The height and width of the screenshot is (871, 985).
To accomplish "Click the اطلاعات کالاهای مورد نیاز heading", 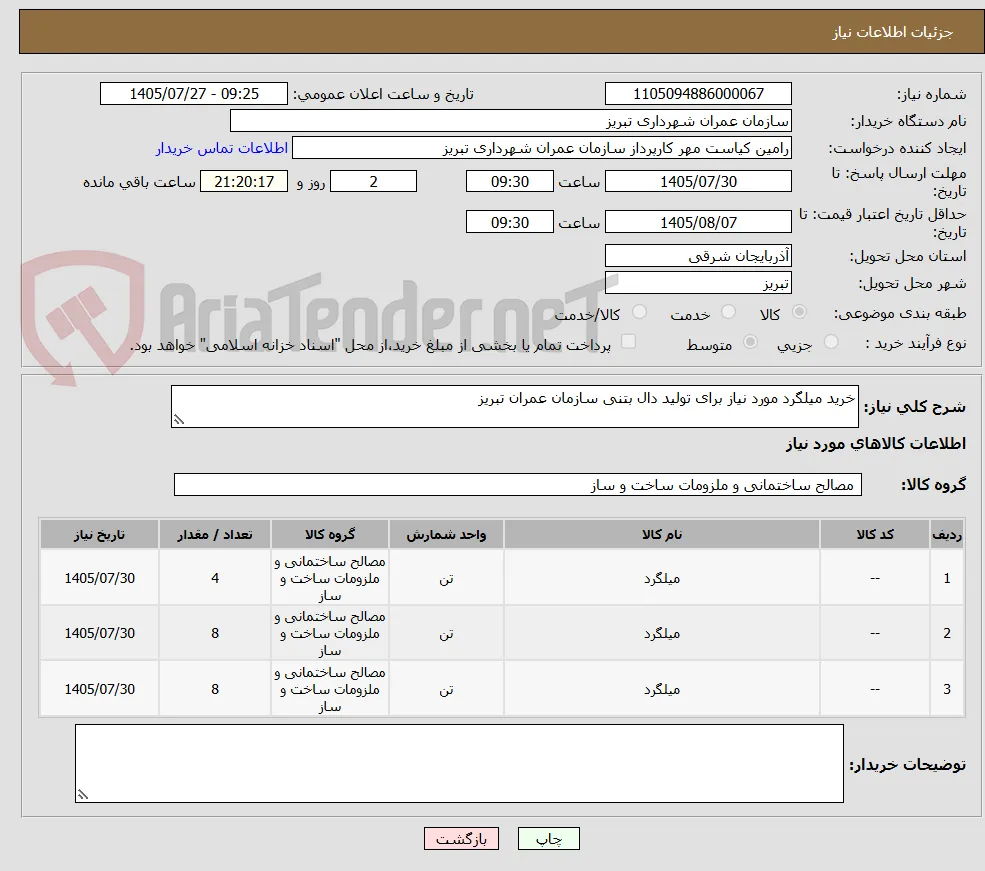I will [x=875, y=443].
